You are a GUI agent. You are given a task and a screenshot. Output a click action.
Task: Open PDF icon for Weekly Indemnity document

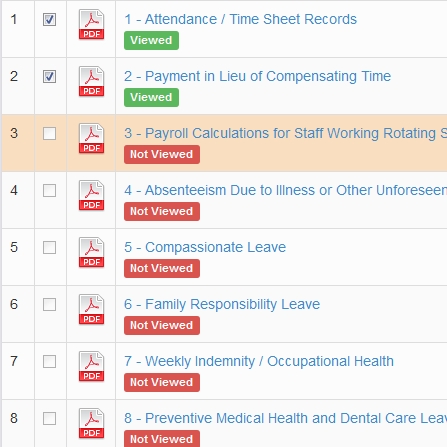point(91,367)
